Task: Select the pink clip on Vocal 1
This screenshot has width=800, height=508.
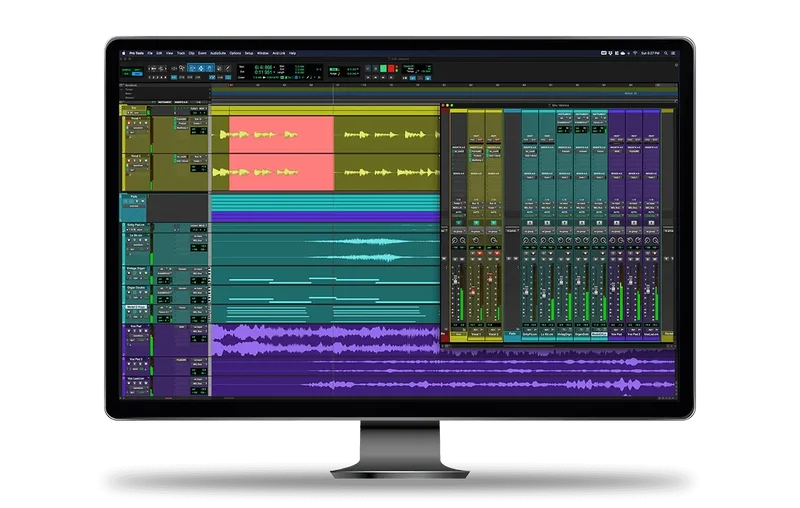Action: (282, 135)
